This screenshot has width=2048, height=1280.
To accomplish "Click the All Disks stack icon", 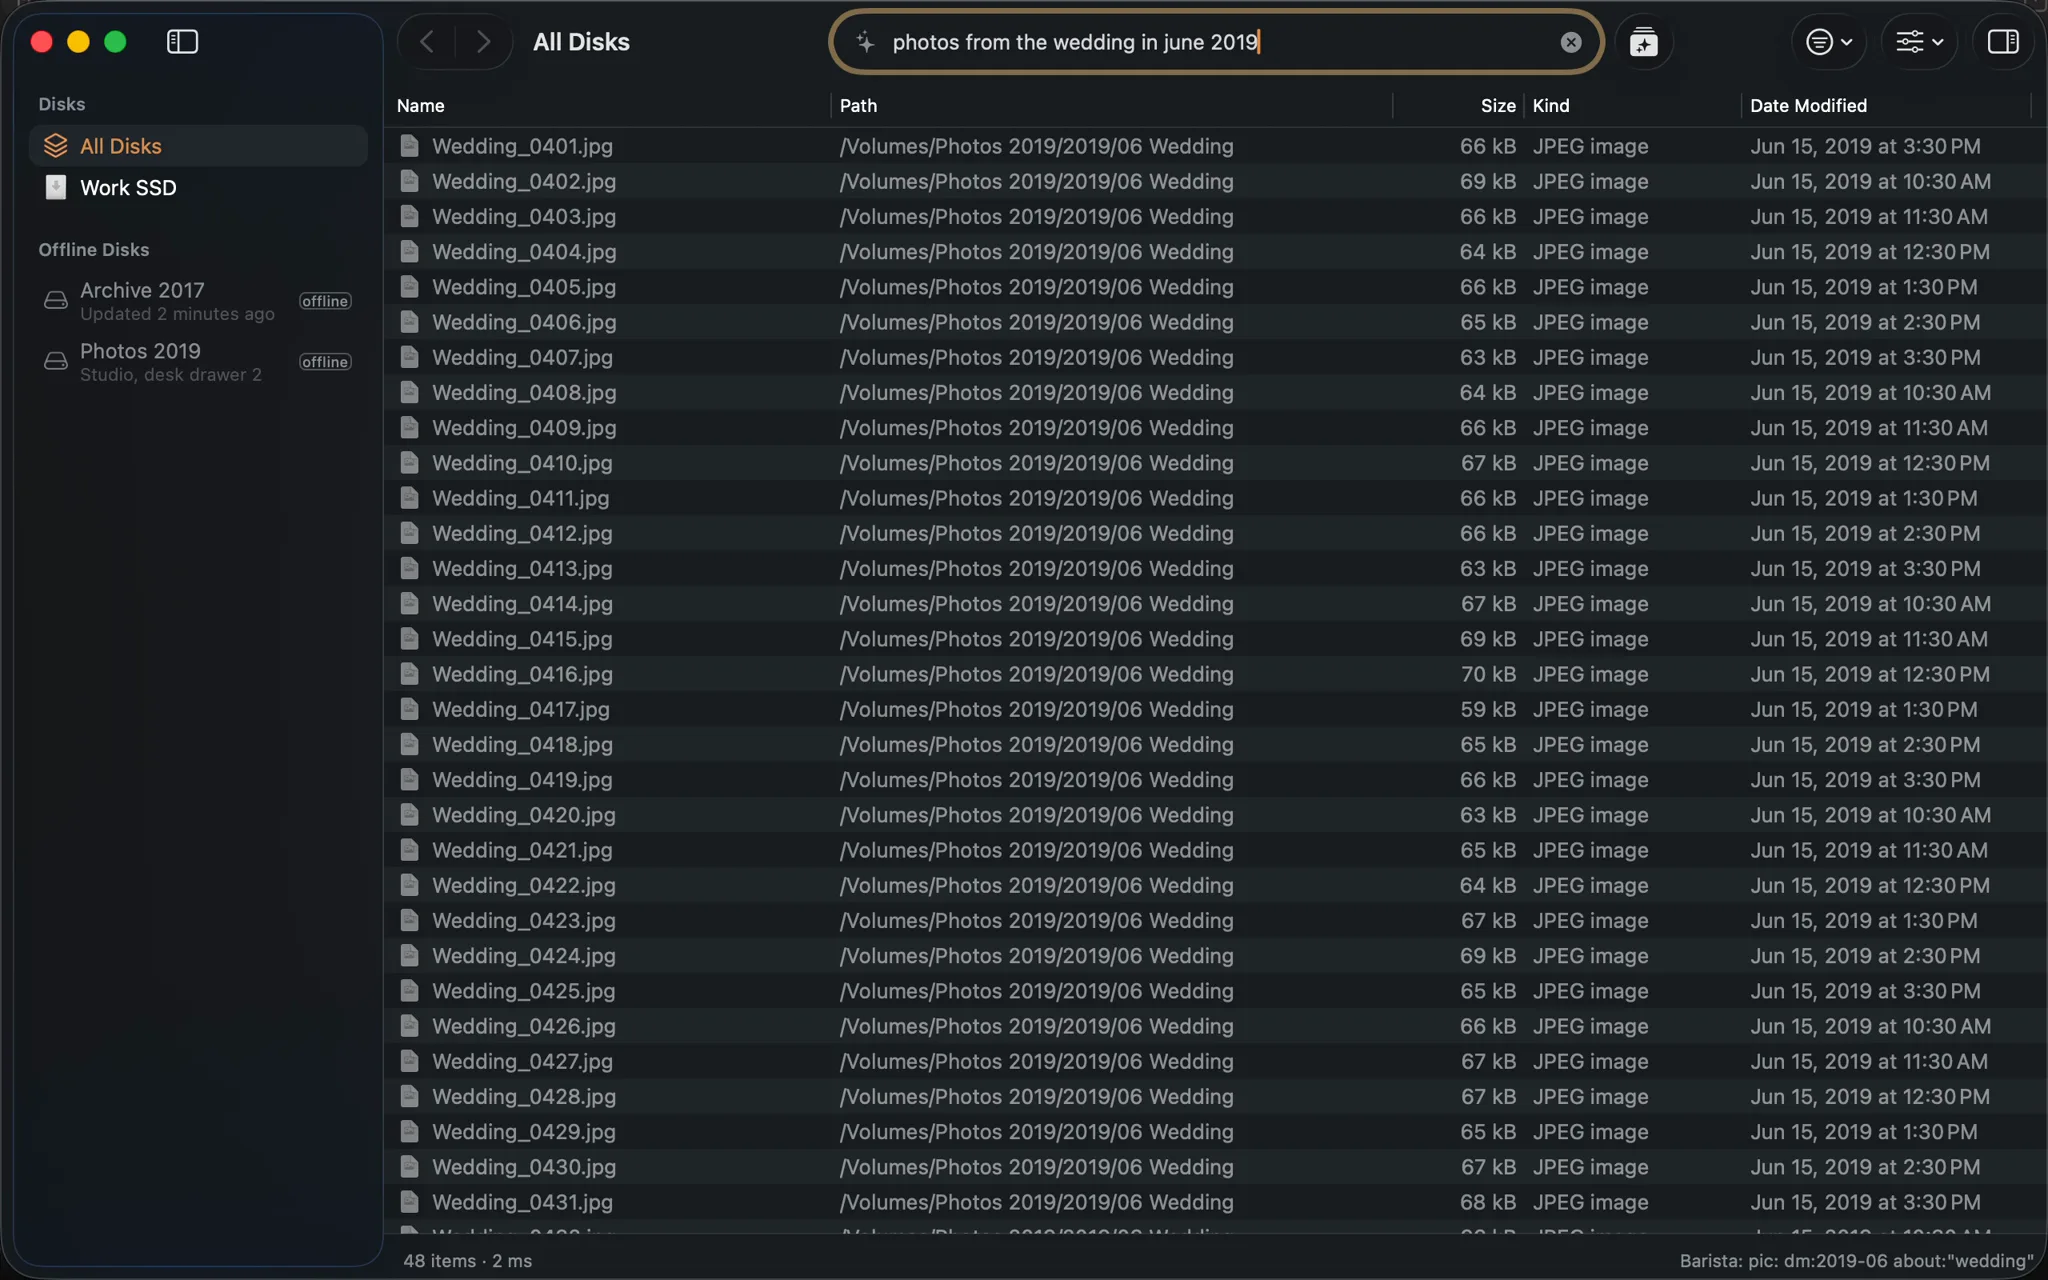I will 56,146.
